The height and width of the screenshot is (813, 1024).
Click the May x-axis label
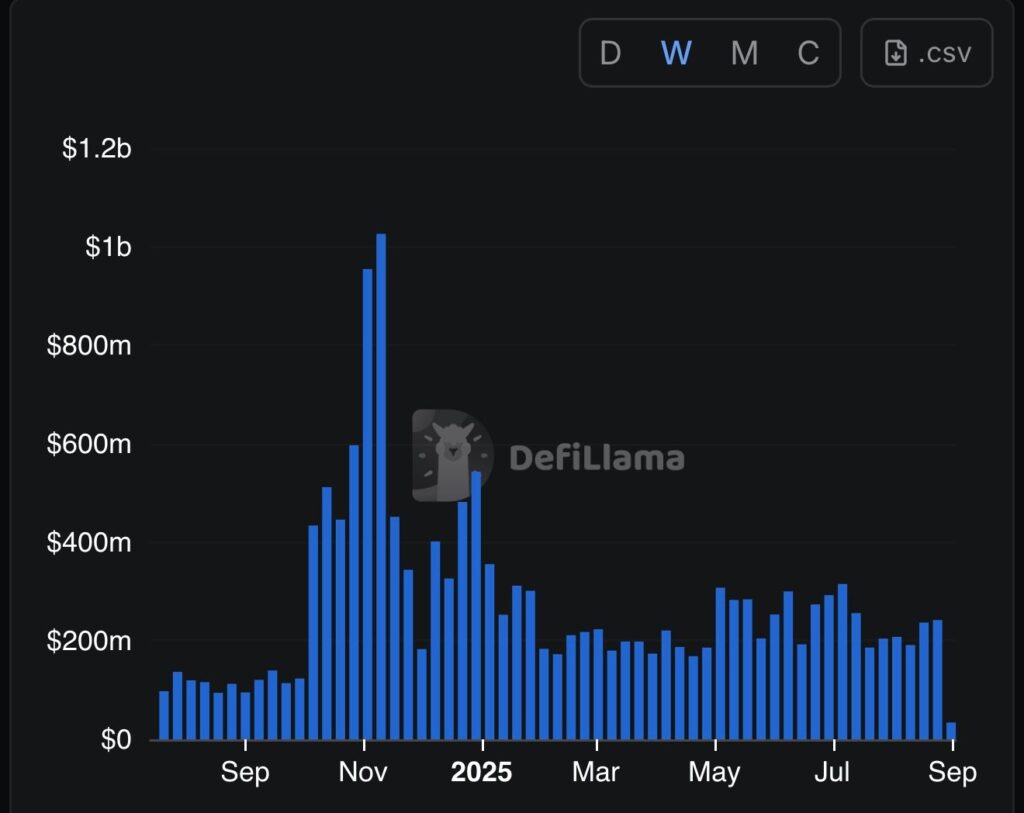714,773
